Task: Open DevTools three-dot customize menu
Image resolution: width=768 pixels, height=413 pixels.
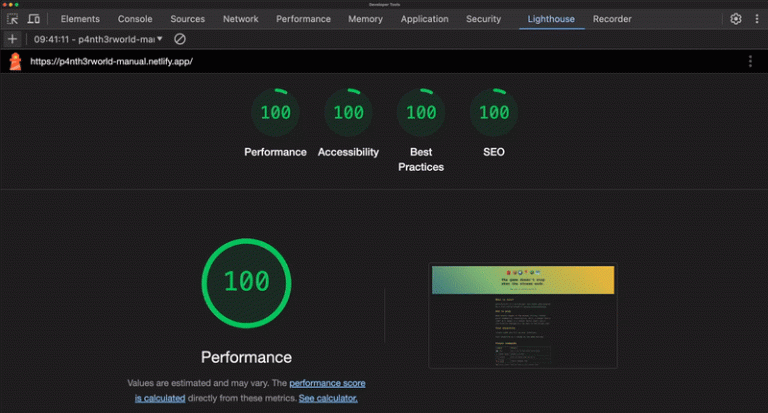Action: pos(755,19)
